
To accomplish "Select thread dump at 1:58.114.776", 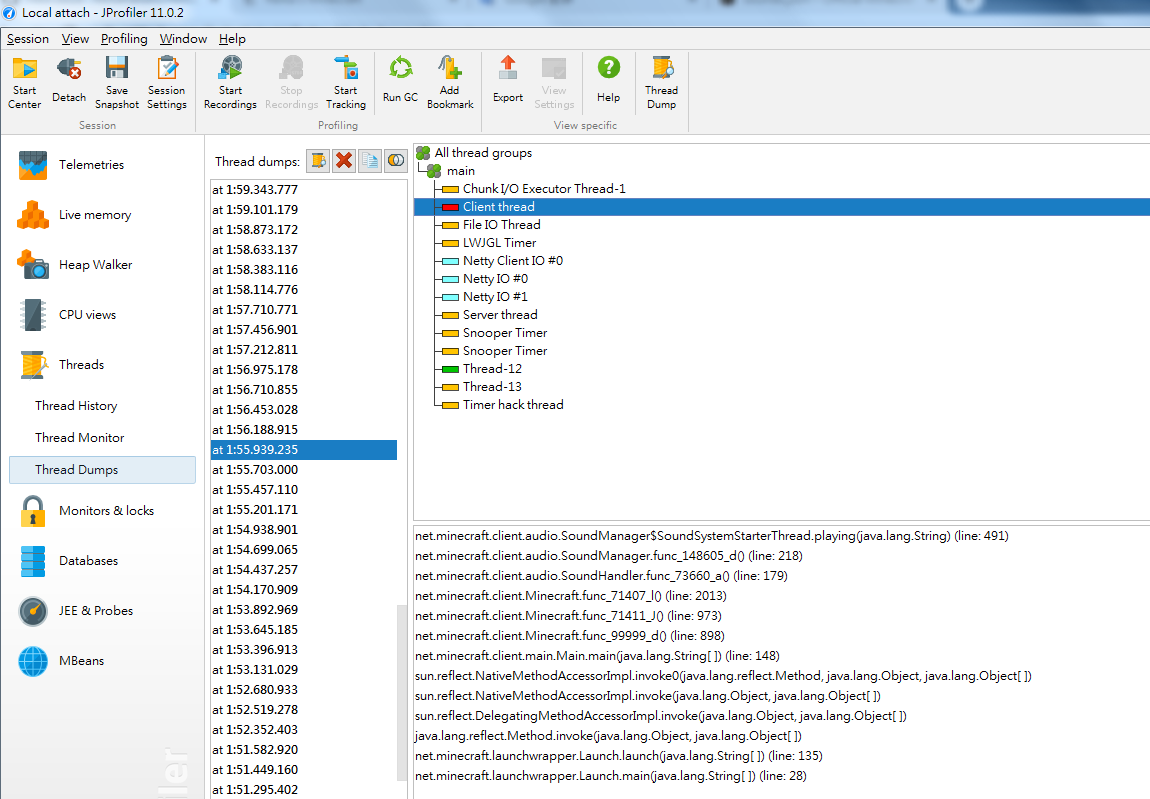I will coord(304,290).
